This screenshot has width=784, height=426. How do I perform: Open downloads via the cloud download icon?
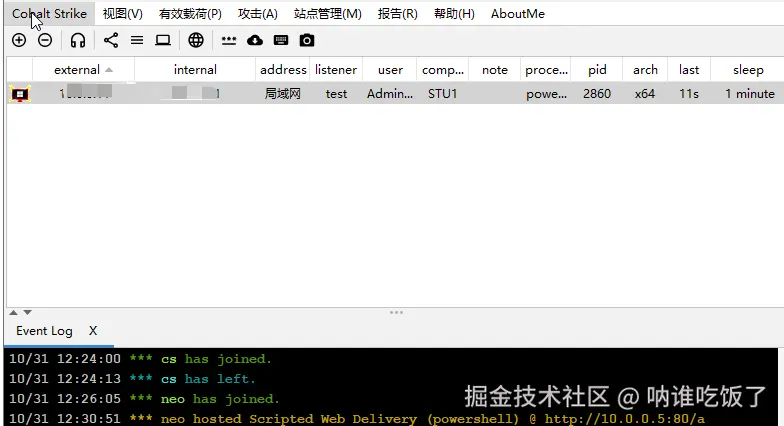click(x=254, y=40)
